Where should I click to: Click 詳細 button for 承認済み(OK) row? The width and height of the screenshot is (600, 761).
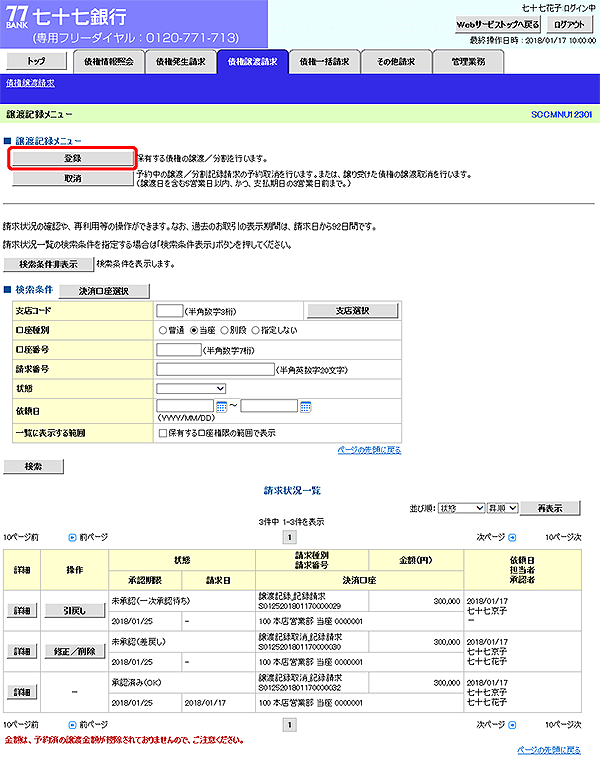[x=22, y=692]
